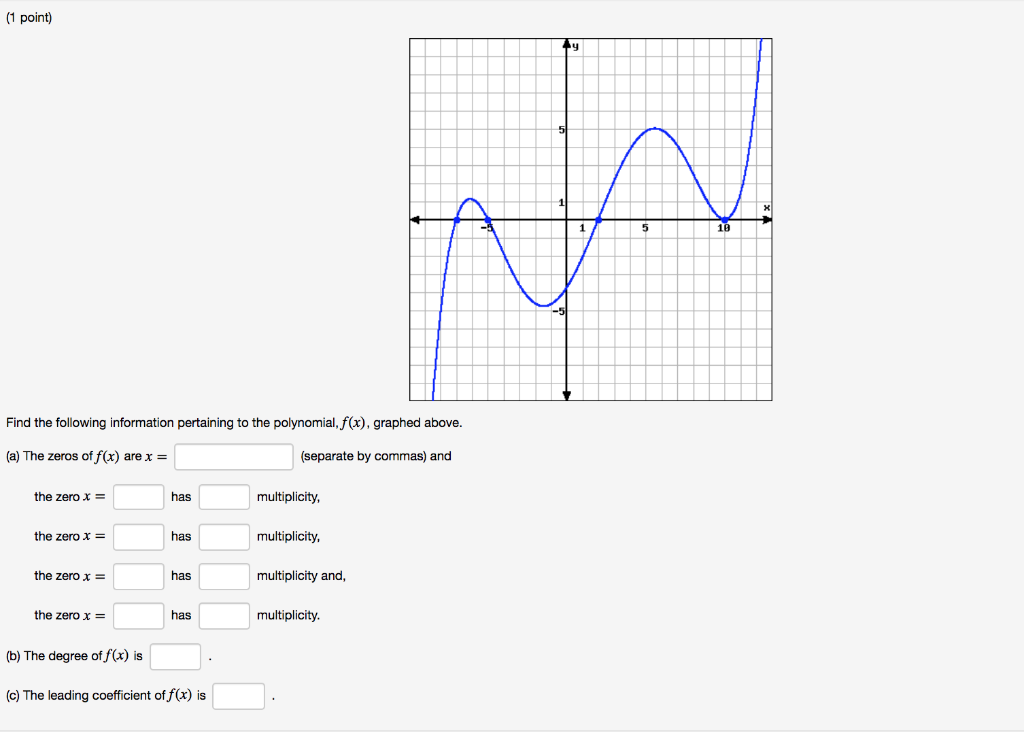The width and height of the screenshot is (1024, 733).
Task: Click the x-axis label on the graph
Action: [x=765, y=206]
